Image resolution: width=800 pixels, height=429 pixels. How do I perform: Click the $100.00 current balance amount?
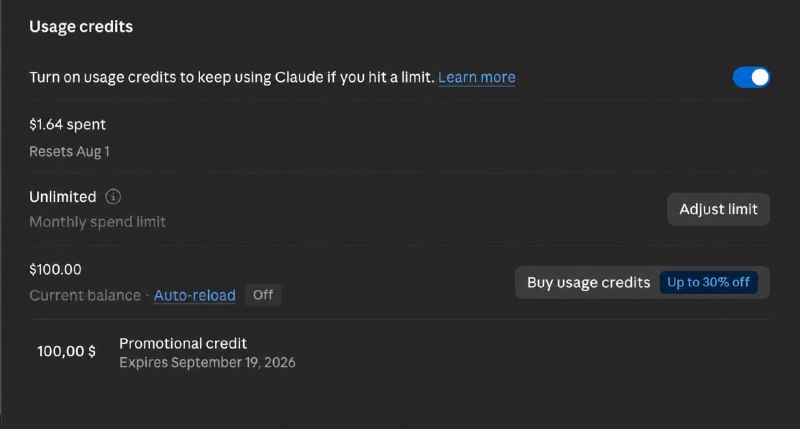[x=55, y=269]
